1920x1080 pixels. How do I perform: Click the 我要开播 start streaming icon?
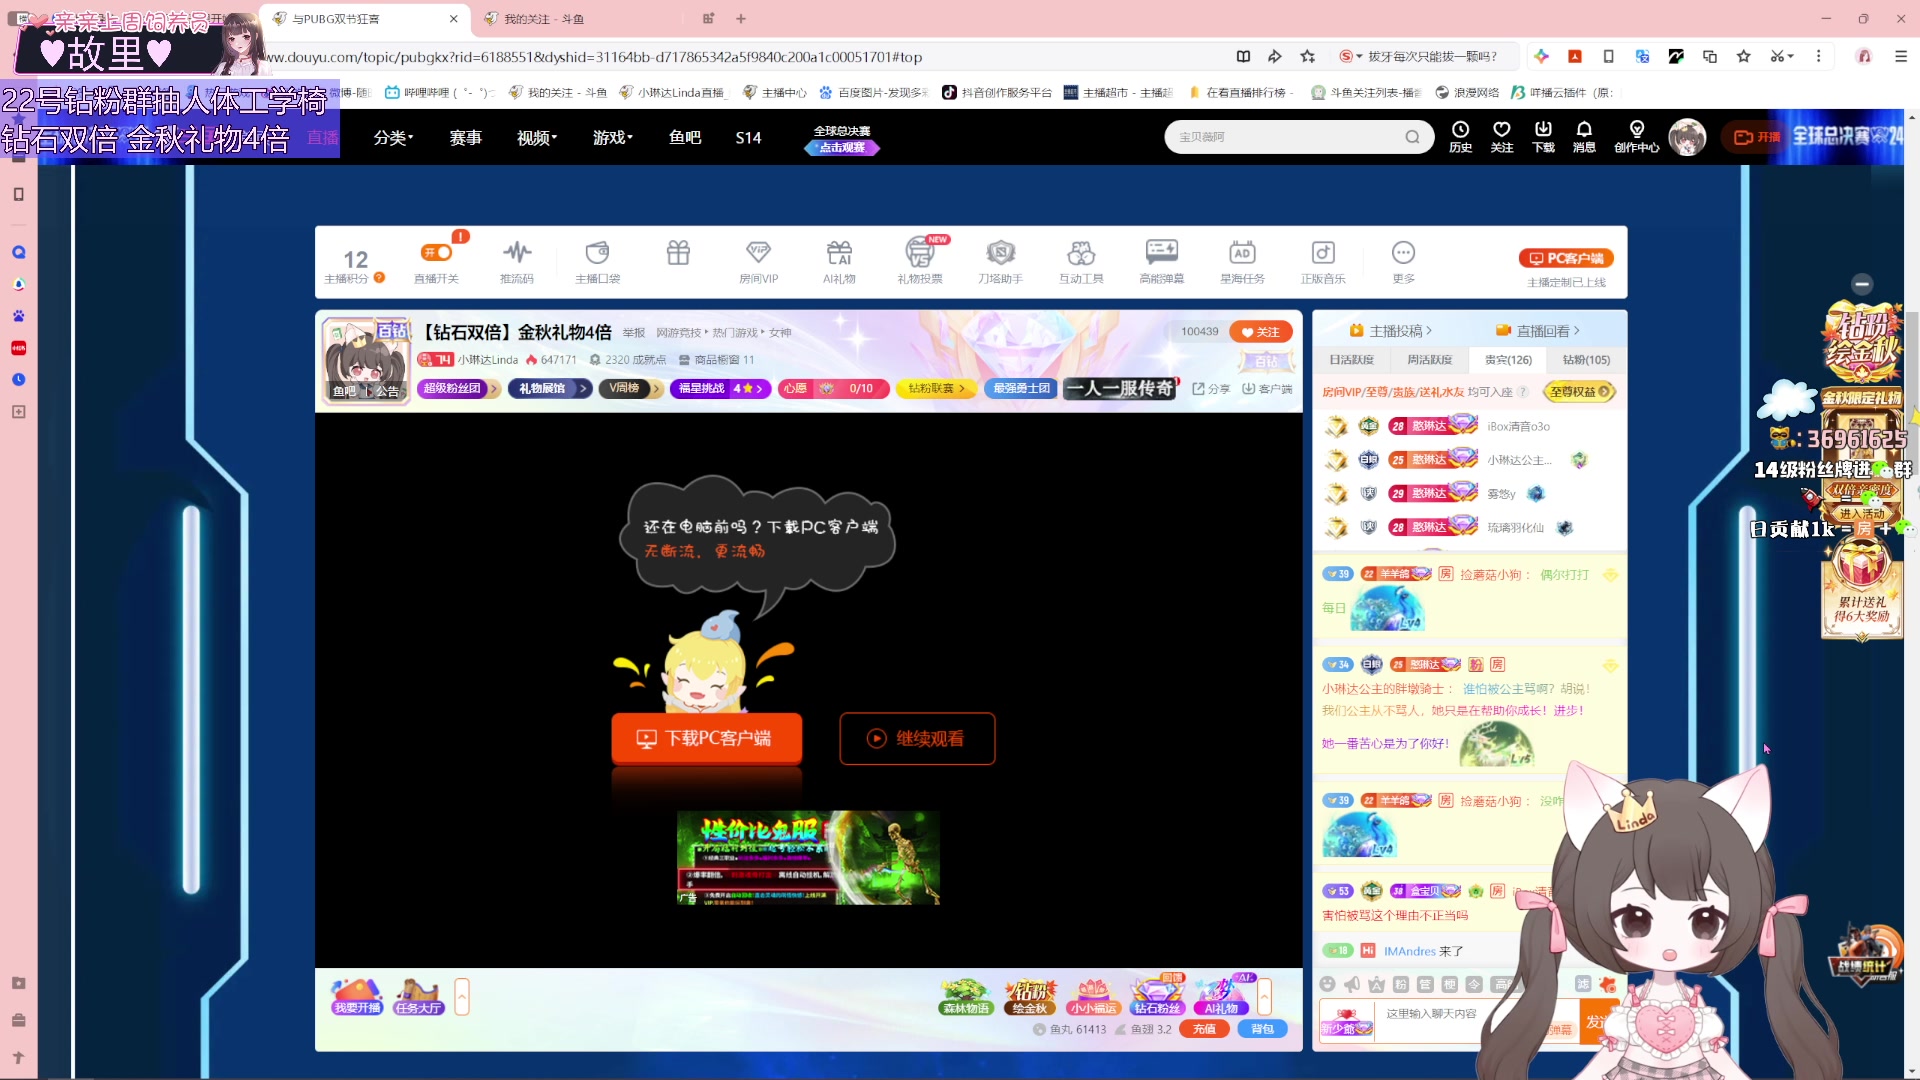point(357,997)
